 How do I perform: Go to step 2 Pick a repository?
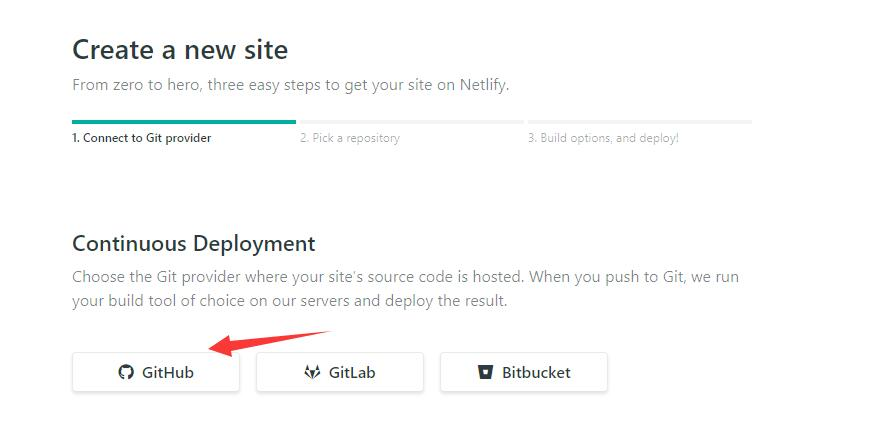350,138
